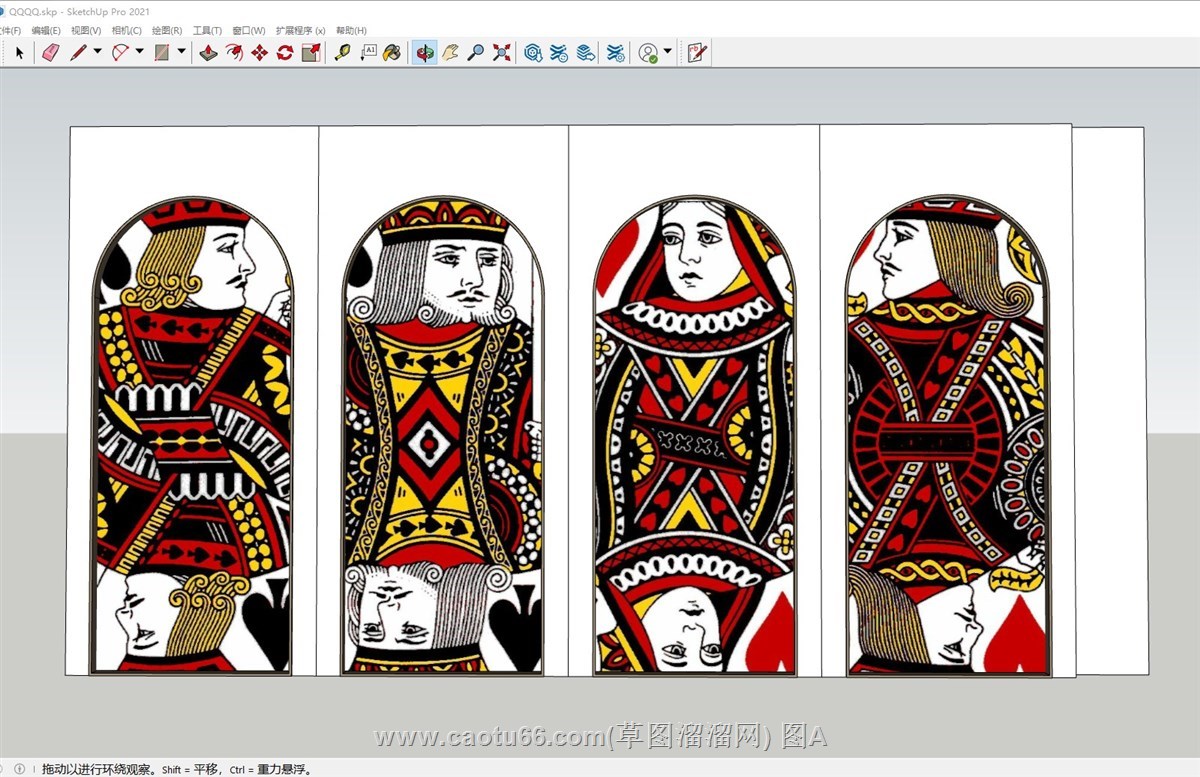Activate the Push/Pull tool
Viewport: 1200px width, 777px height.
(208, 52)
